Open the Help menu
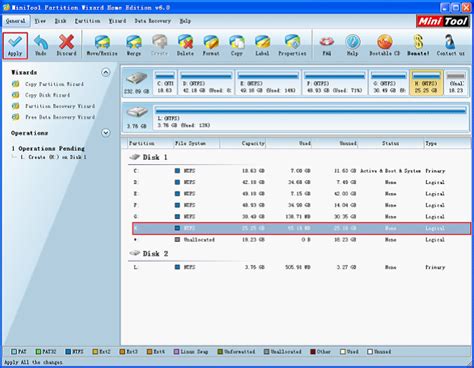The width and height of the screenshot is (474, 368). click(185, 21)
